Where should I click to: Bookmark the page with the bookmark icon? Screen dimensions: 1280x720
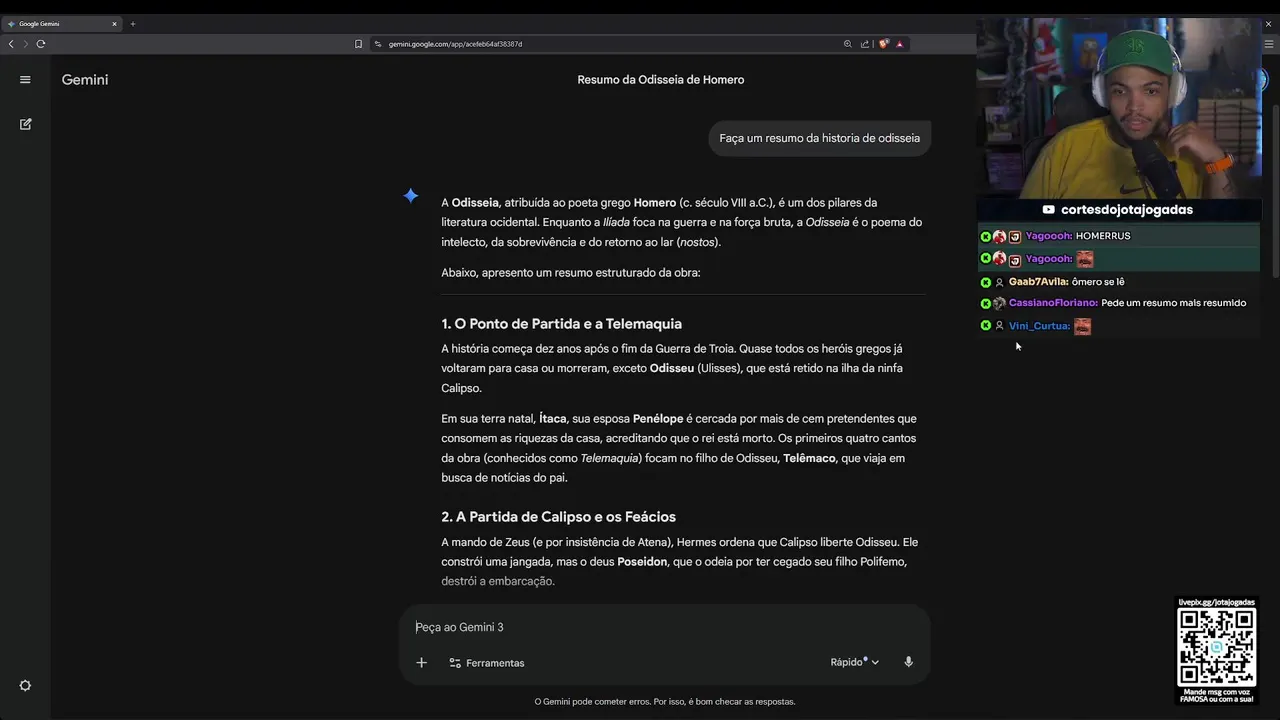click(358, 44)
